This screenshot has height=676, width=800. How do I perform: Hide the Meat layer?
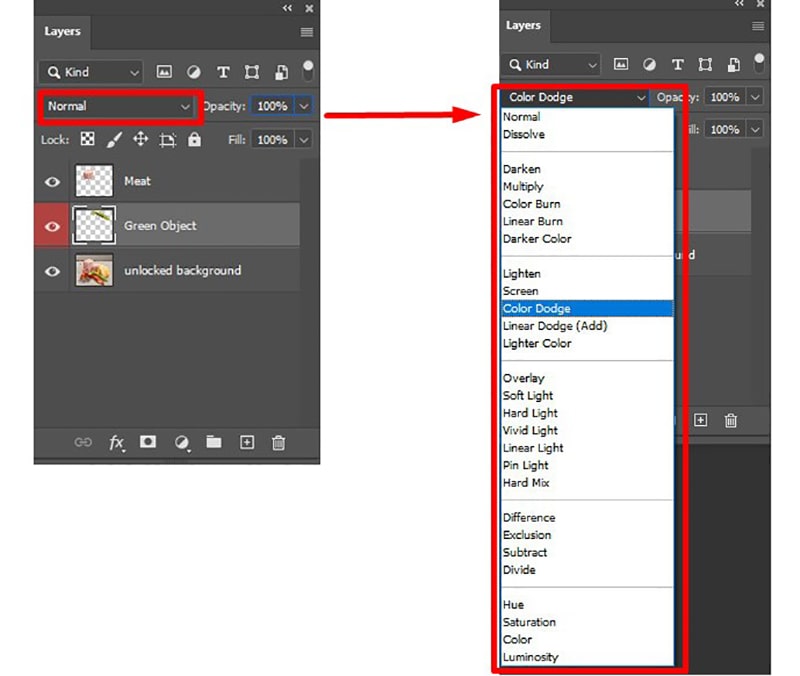53,180
